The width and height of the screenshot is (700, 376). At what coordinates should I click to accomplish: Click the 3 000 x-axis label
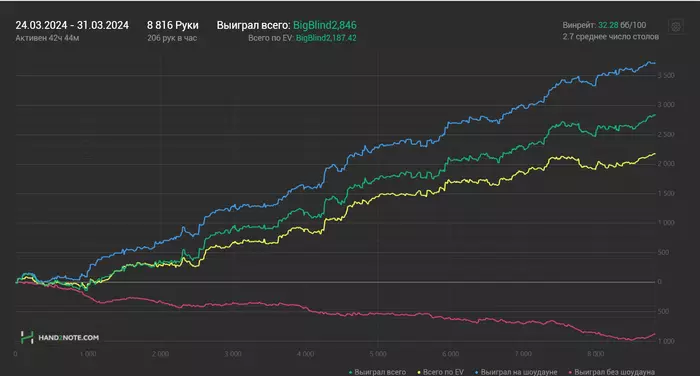(x=233, y=354)
